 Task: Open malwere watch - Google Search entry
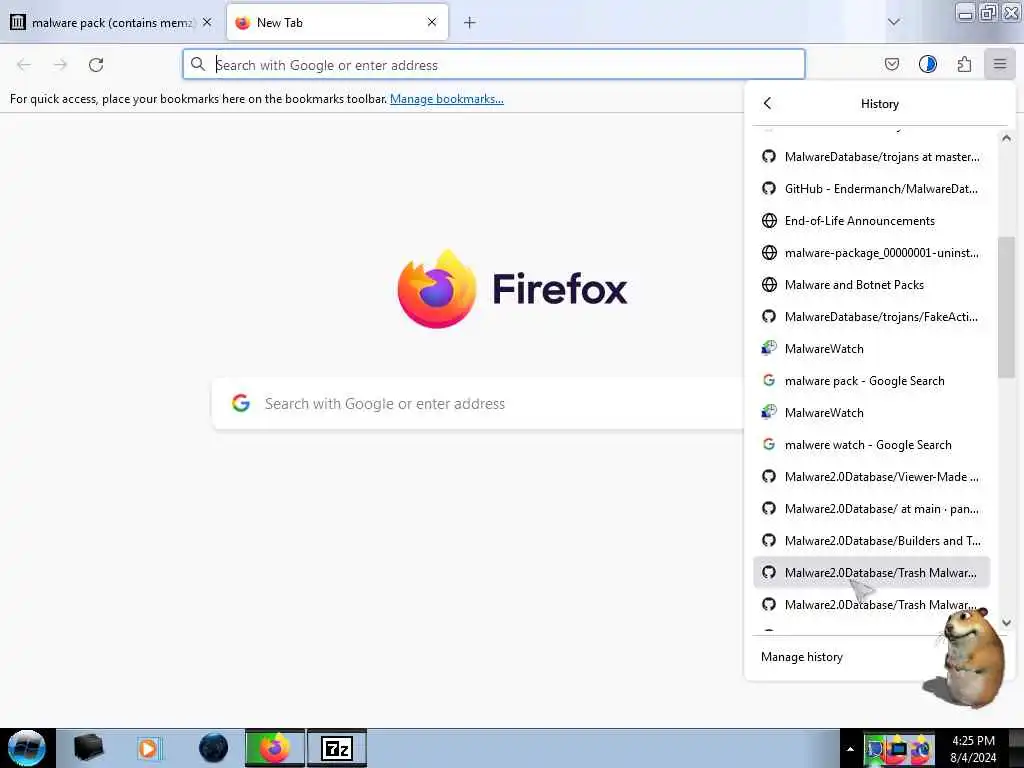point(871,445)
